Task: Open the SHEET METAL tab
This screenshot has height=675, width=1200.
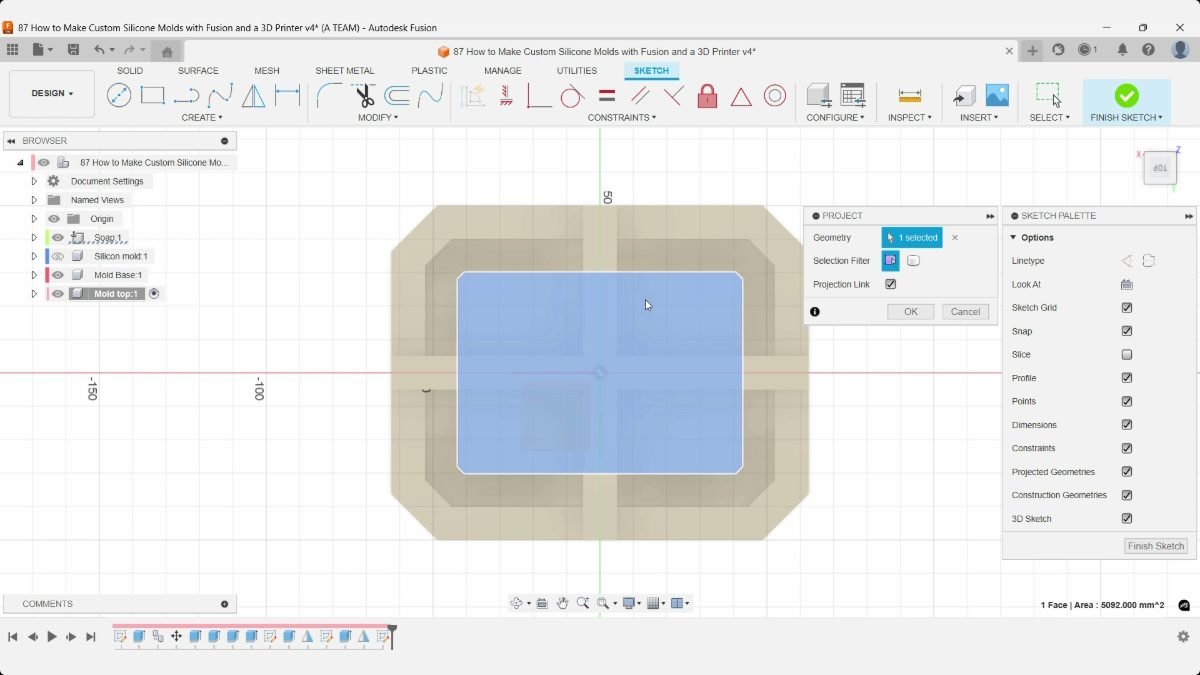Action: pos(345,71)
